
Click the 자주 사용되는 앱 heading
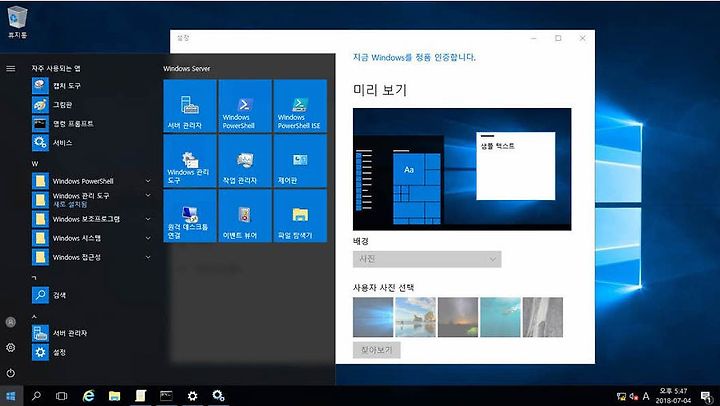pos(56,68)
